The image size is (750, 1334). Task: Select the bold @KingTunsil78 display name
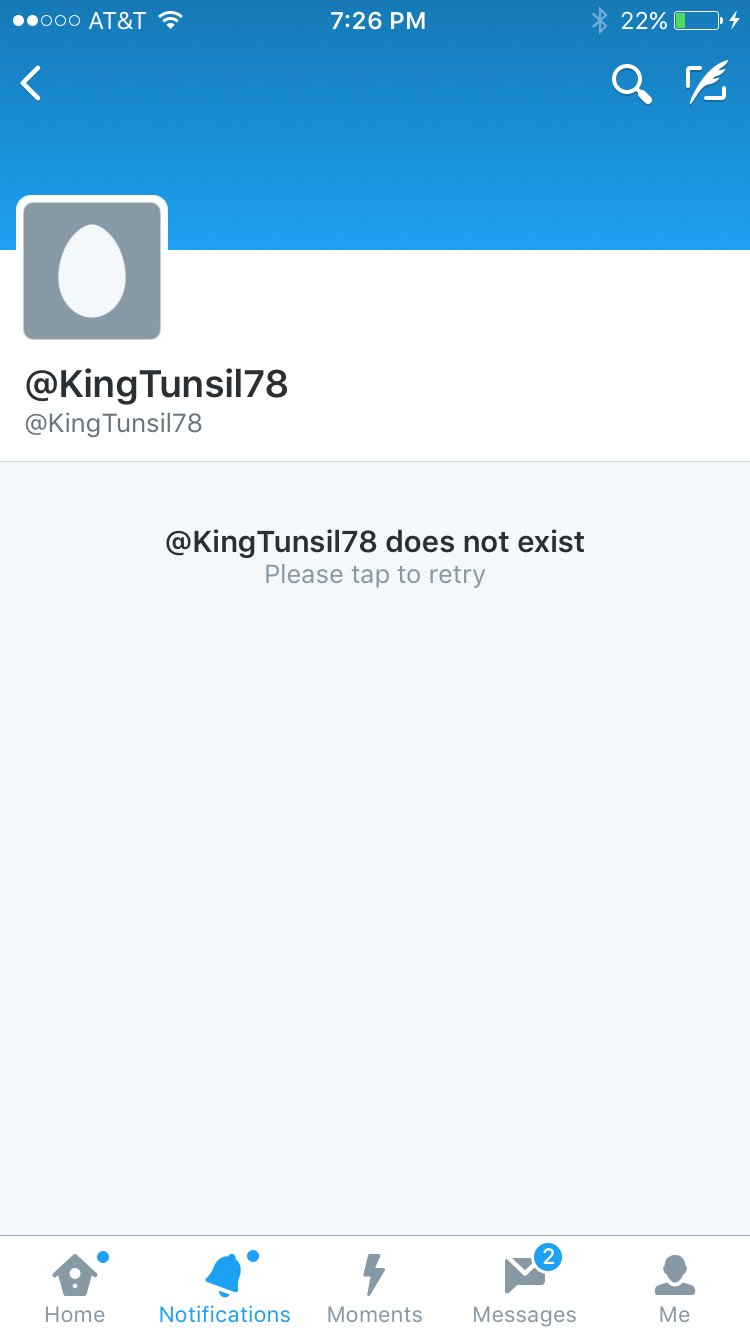pyautogui.click(x=156, y=384)
